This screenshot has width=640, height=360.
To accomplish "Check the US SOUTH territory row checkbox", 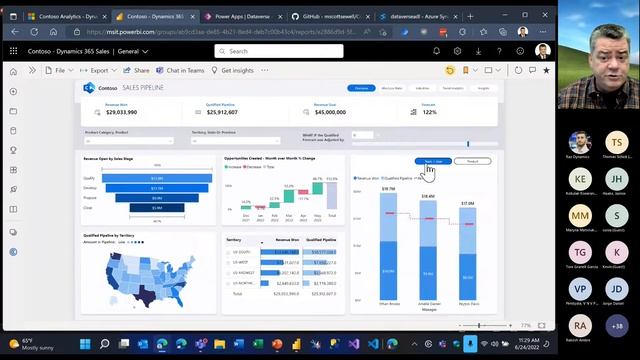I will coord(228,252).
